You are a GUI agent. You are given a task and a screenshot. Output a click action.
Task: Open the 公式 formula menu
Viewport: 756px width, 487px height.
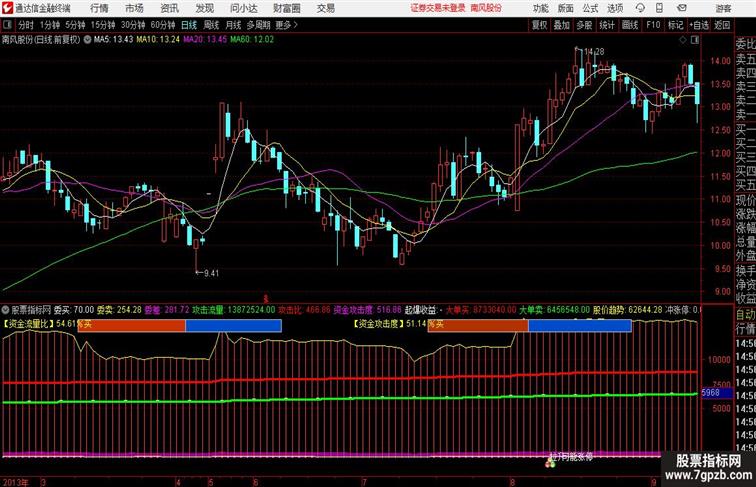[x=590, y=8]
